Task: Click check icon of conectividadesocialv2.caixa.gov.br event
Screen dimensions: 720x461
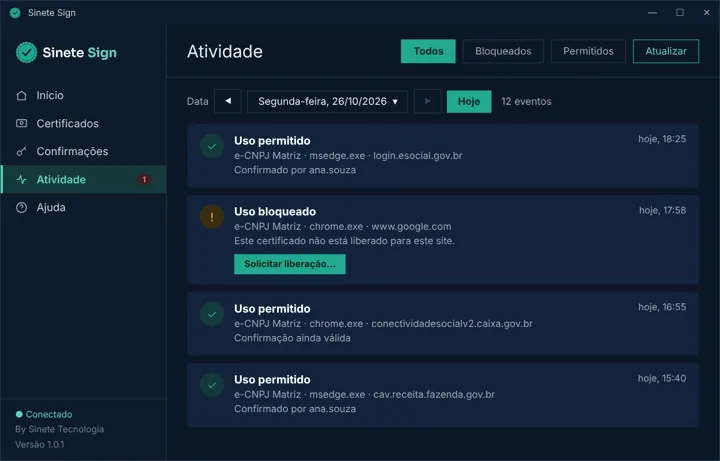Action: click(212, 315)
